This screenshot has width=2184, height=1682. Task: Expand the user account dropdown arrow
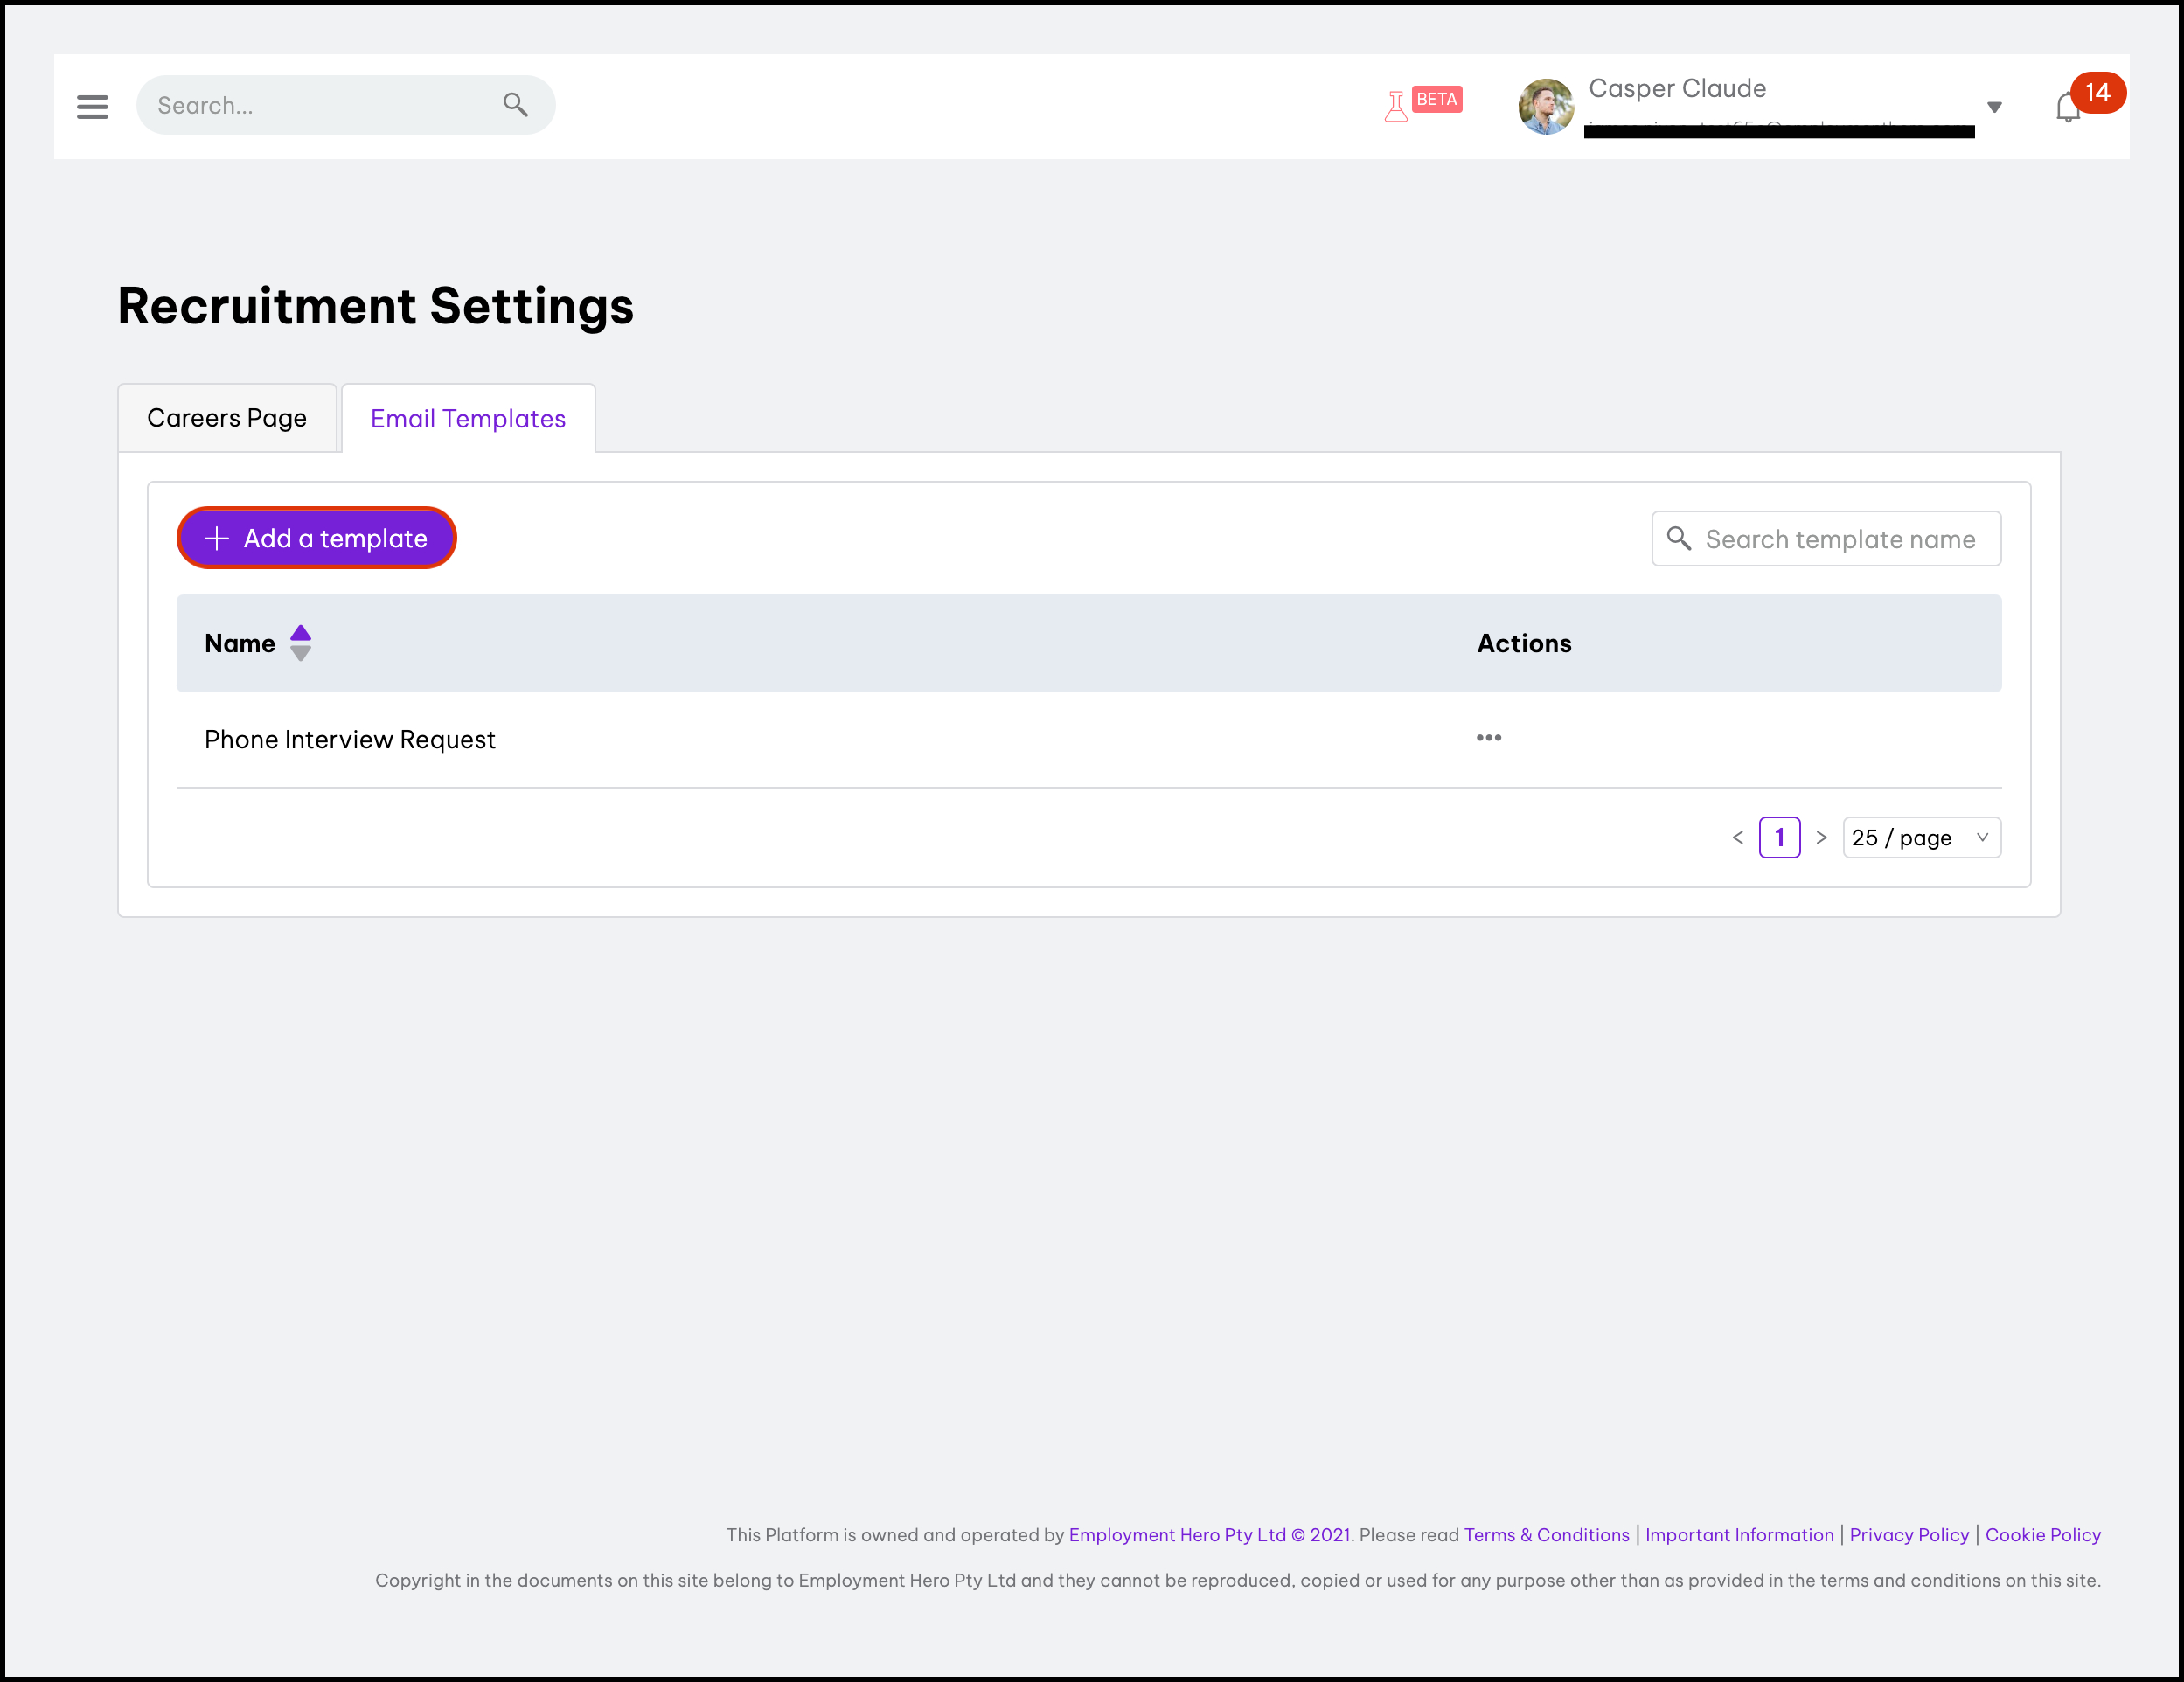pyautogui.click(x=1994, y=107)
